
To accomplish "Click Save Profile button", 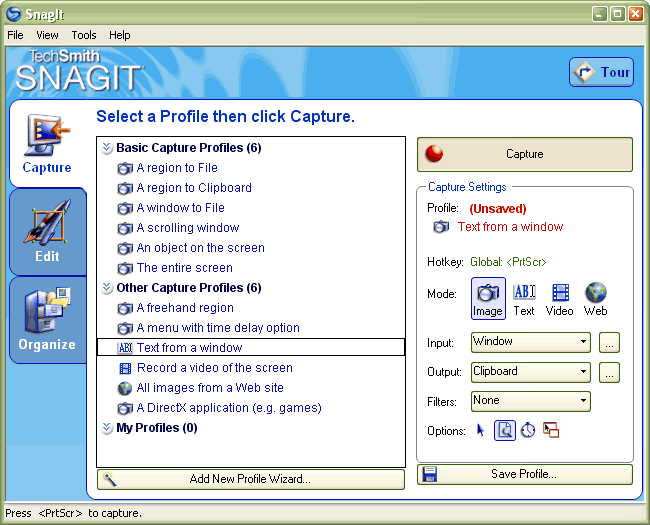I will [x=525, y=474].
